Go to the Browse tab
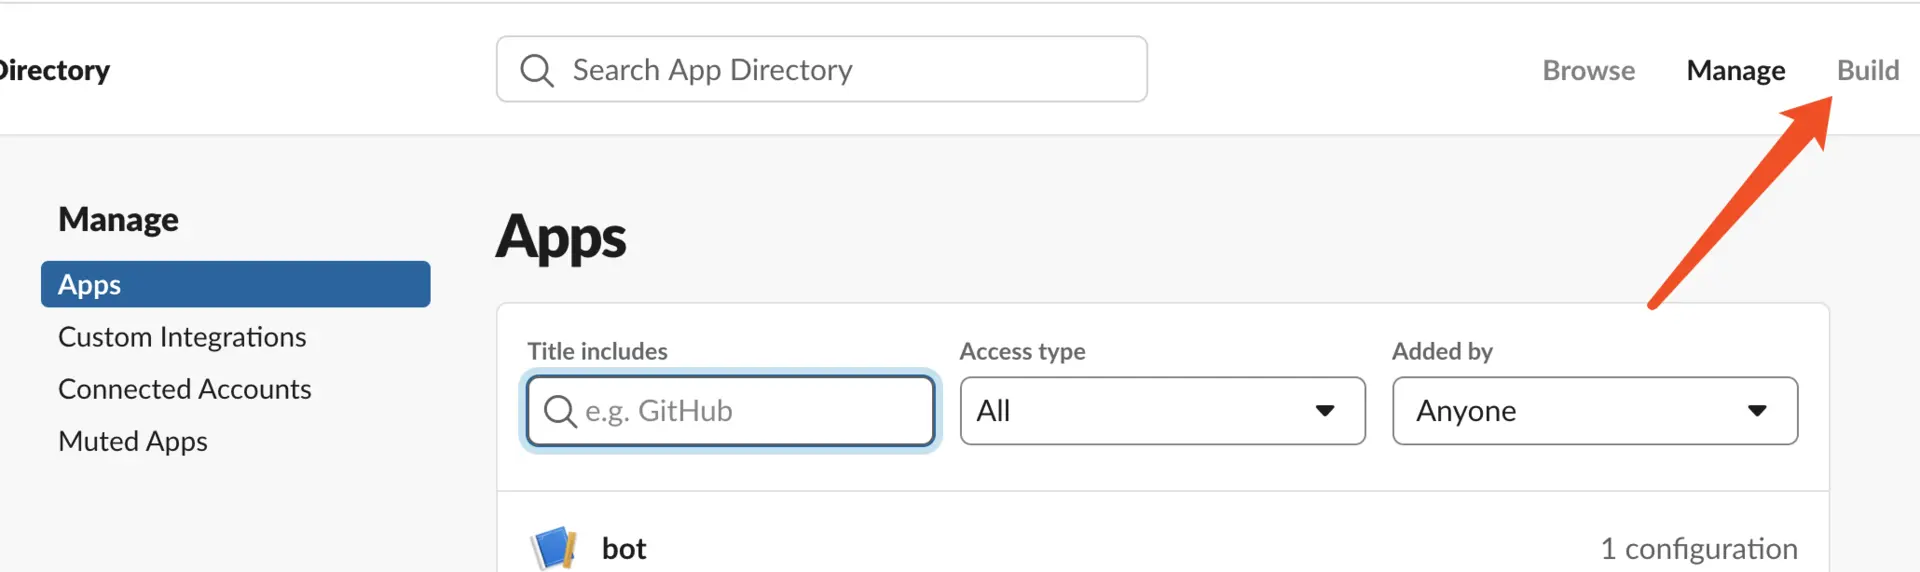The image size is (1920, 572). (1588, 71)
